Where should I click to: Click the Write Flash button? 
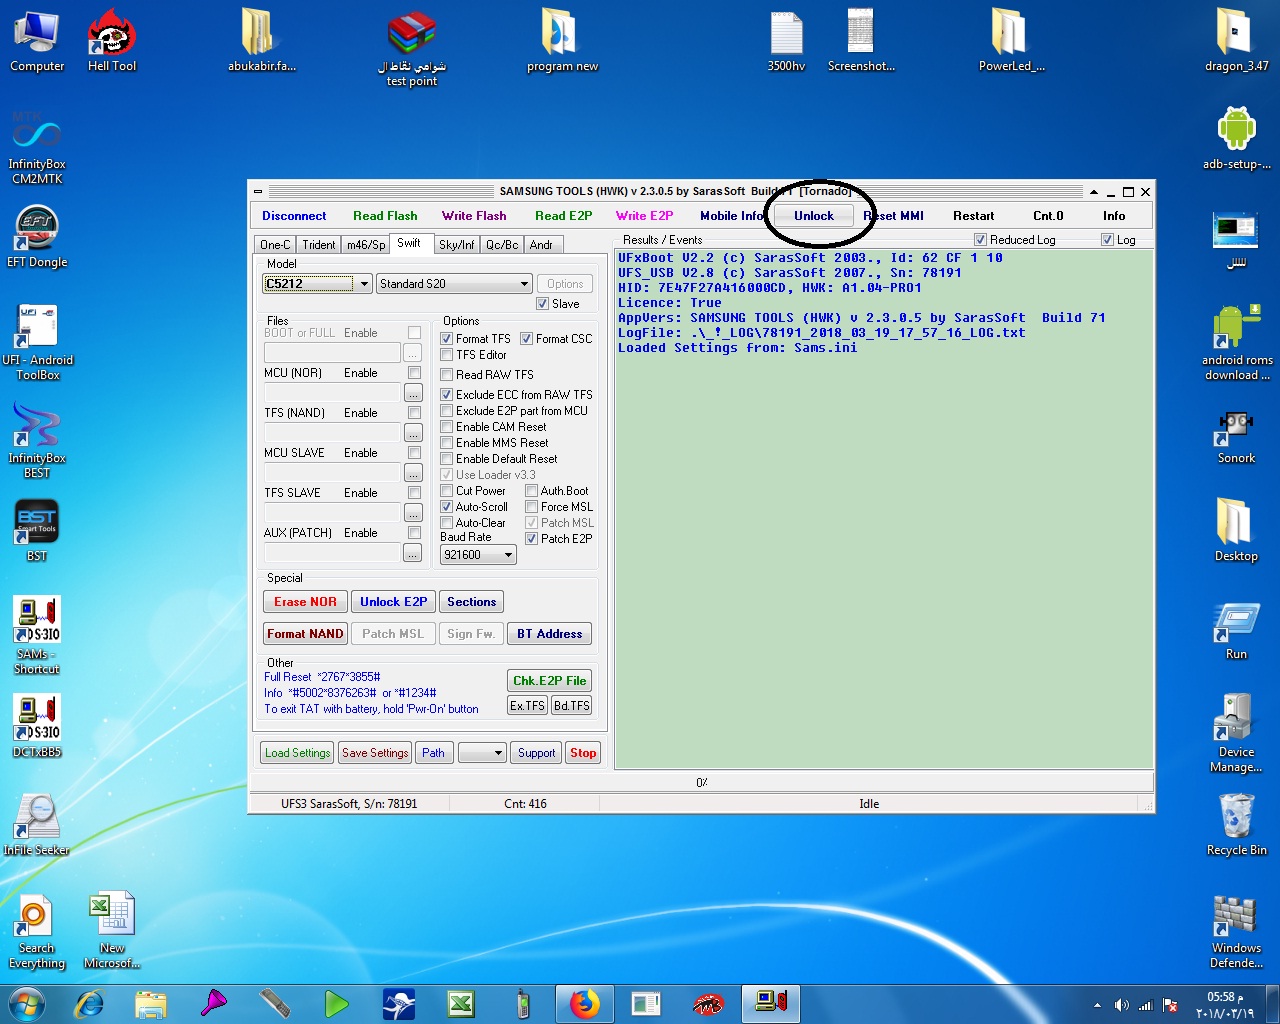tap(474, 216)
